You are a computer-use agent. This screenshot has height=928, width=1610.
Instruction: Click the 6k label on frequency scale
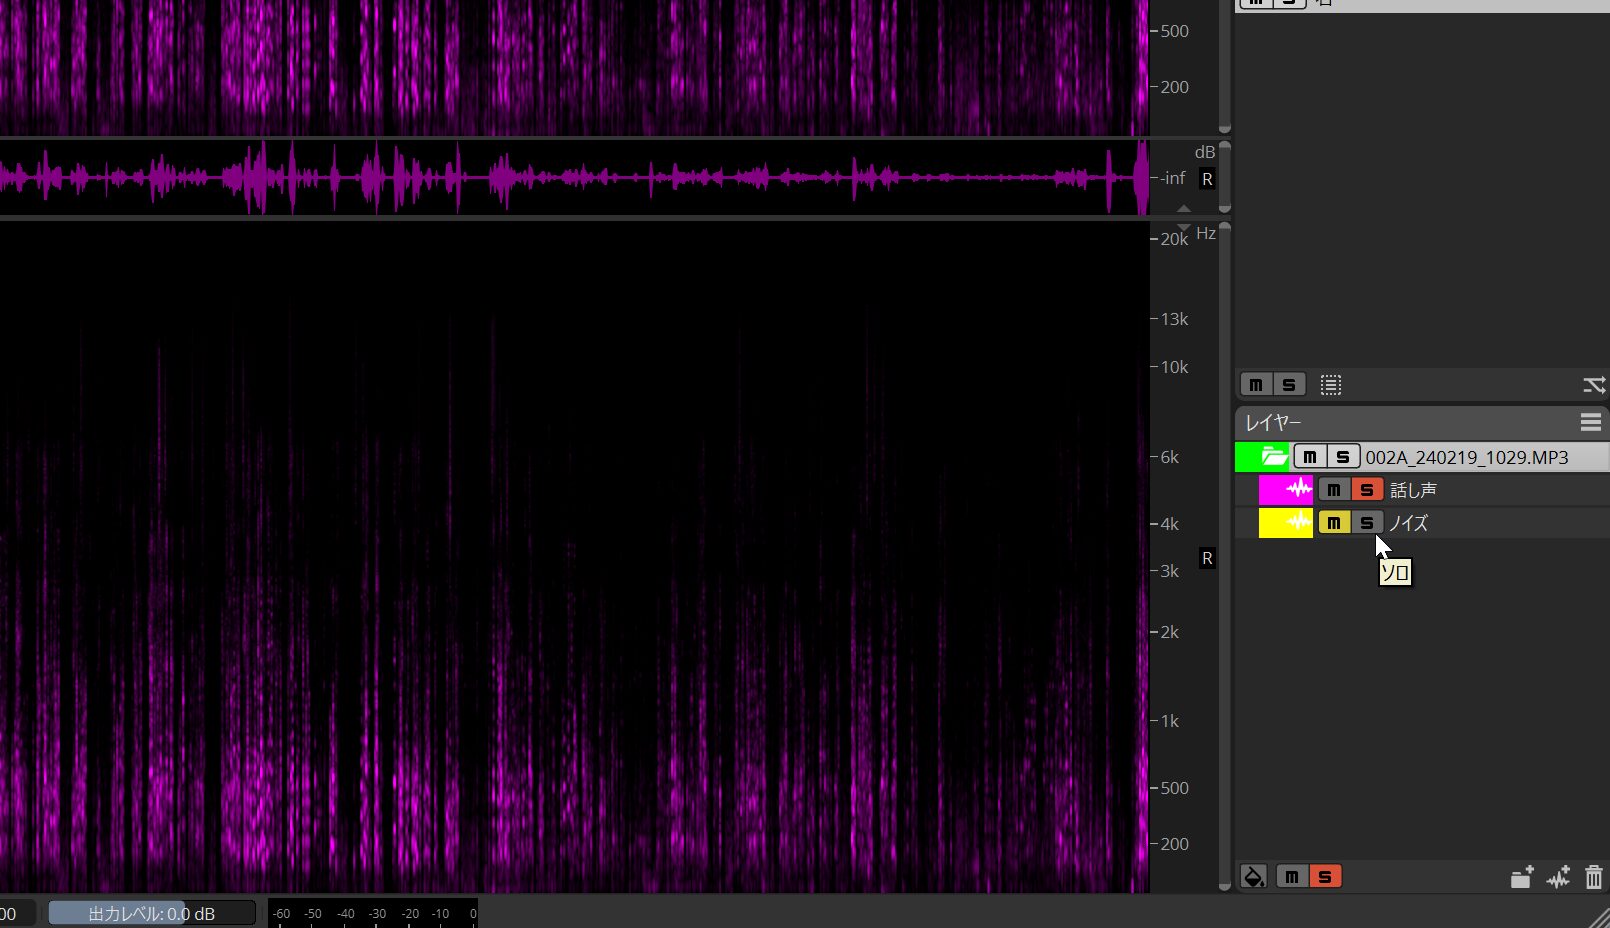[x=1170, y=457]
